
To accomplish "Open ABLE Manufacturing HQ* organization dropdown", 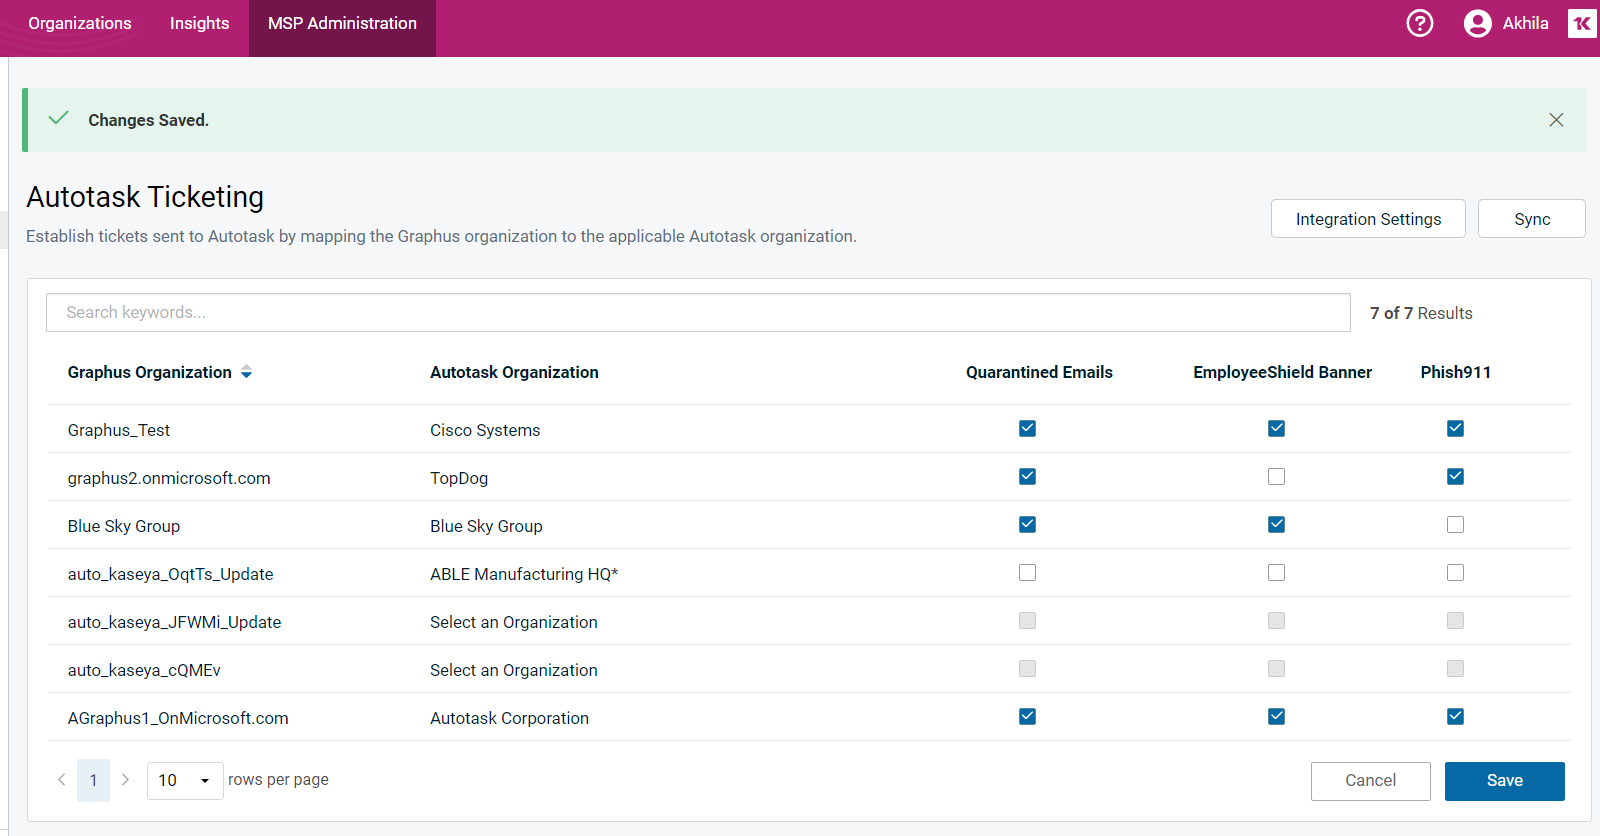I will click(524, 574).
